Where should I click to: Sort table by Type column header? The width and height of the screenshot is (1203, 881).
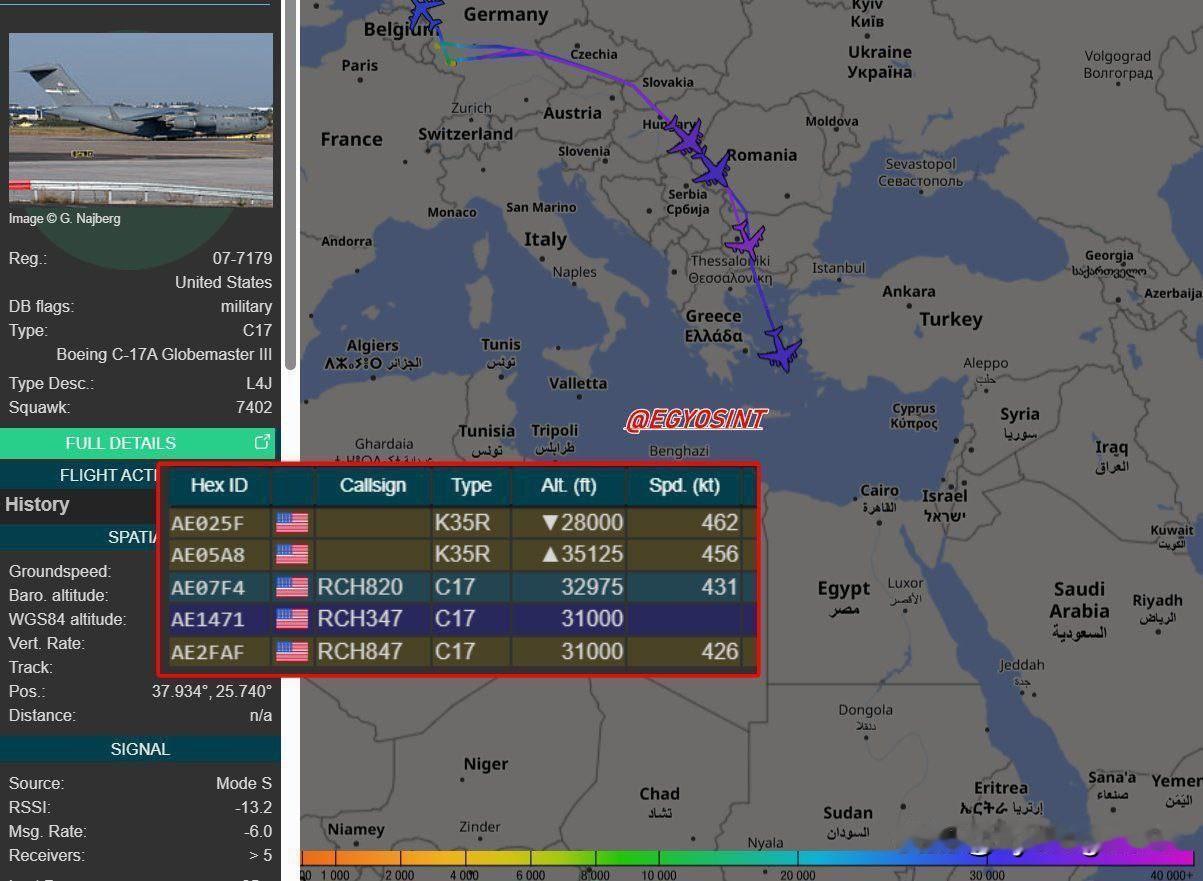click(x=471, y=485)
